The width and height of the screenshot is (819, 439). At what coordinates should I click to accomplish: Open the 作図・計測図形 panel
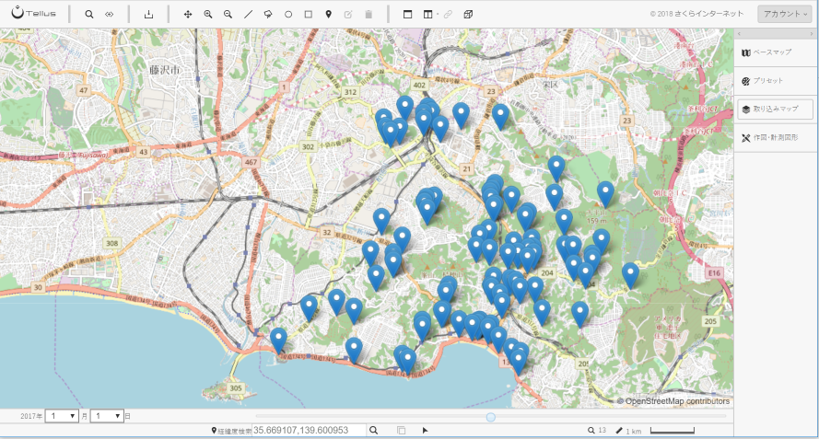point(774,138)
